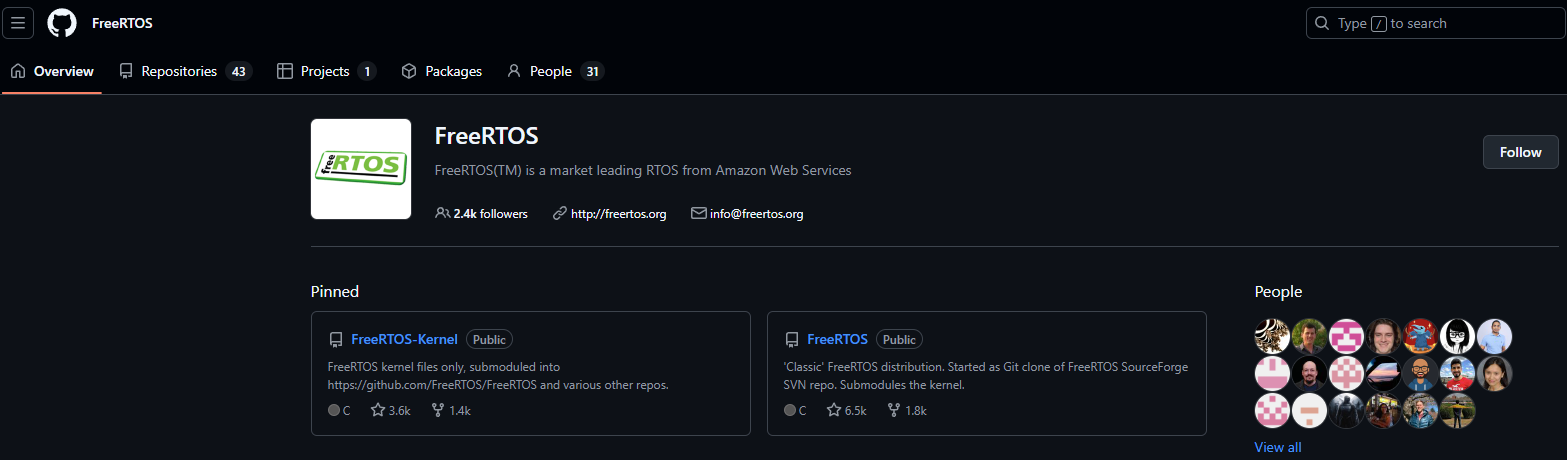Open the global navigation hamburger menu
The width and height of the screenshot is (1567, 460).
18,23
